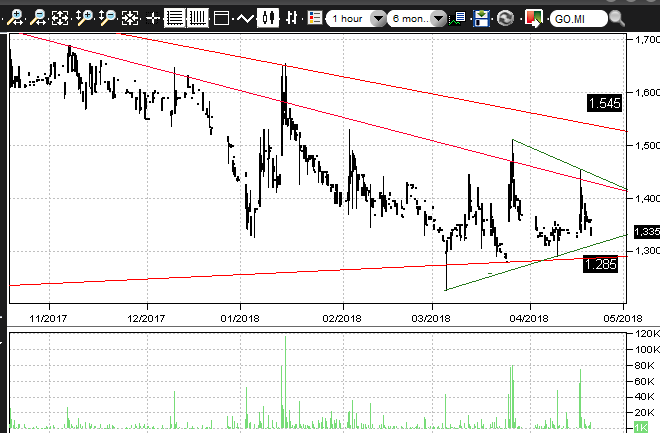Click the 1K volume indicator badge
The width and height of the screenshot is (660, 433).
(641, 428)
